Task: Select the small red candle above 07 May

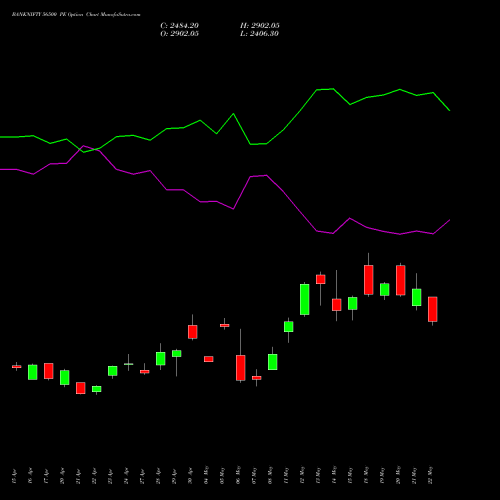Action: point(257,378)
